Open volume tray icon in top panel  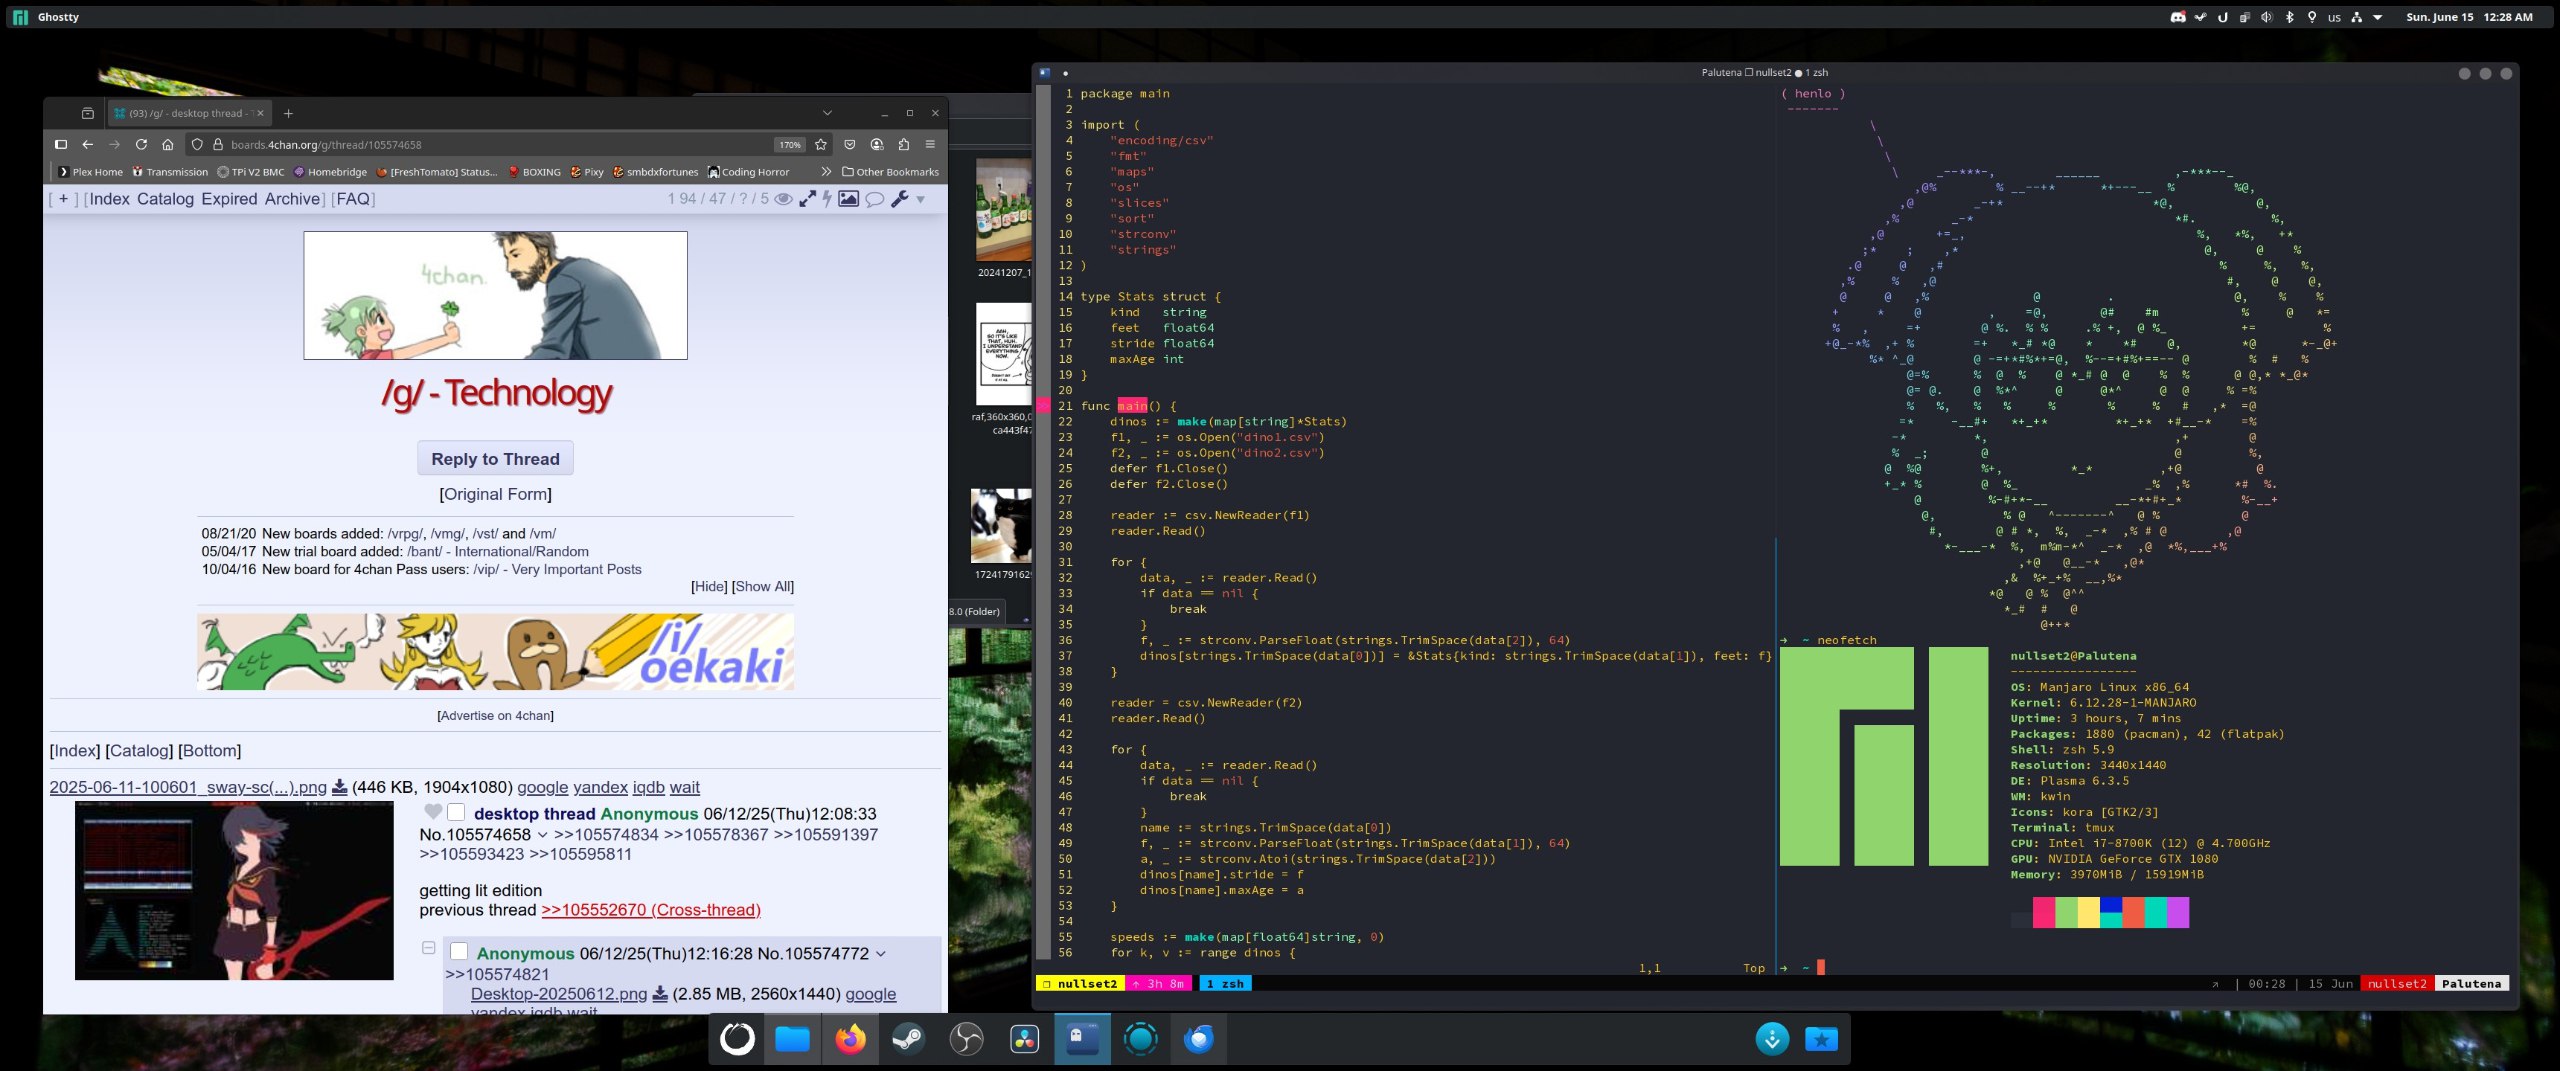pyautogui.click(x=2267, y=17)
